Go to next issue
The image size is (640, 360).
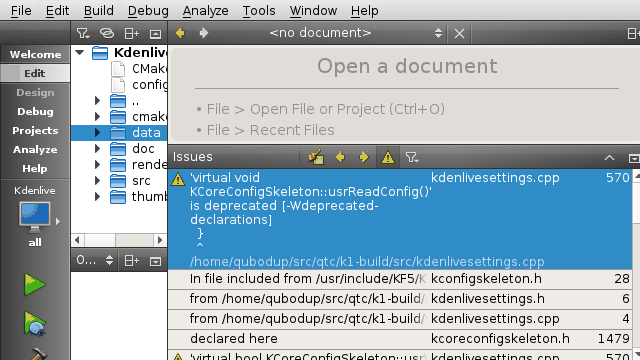(x=364, y=157)
